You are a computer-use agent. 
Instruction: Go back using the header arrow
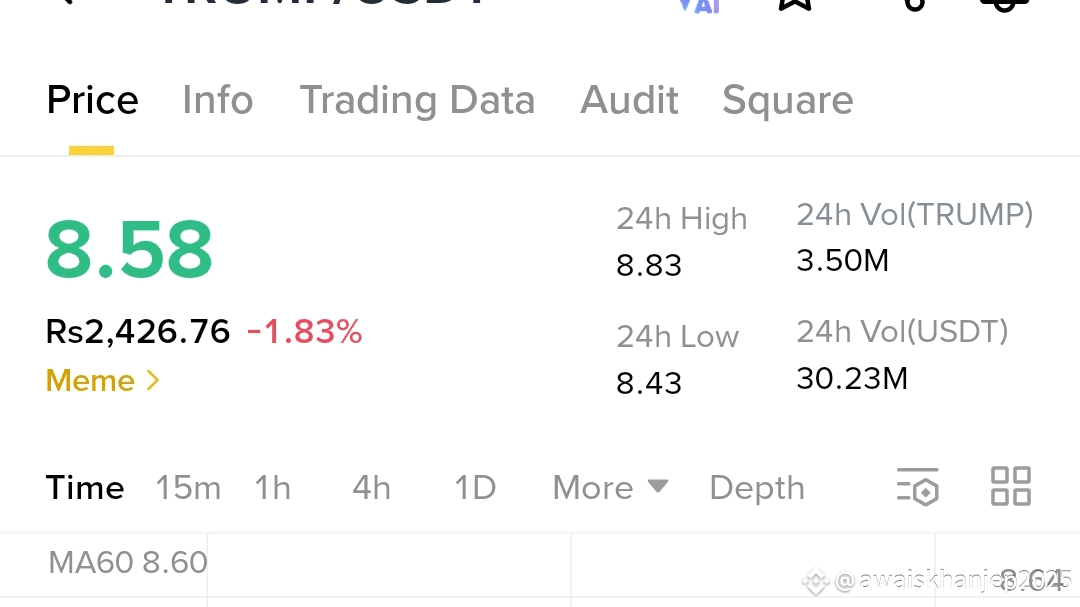click(x=65, y=3)
